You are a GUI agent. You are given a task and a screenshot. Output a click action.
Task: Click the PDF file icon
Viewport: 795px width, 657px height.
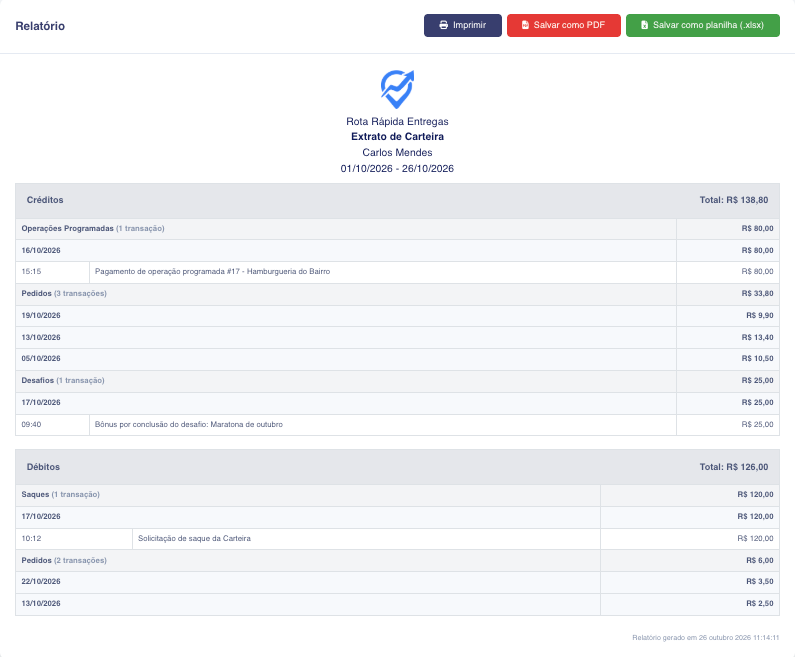coord(525,25)
